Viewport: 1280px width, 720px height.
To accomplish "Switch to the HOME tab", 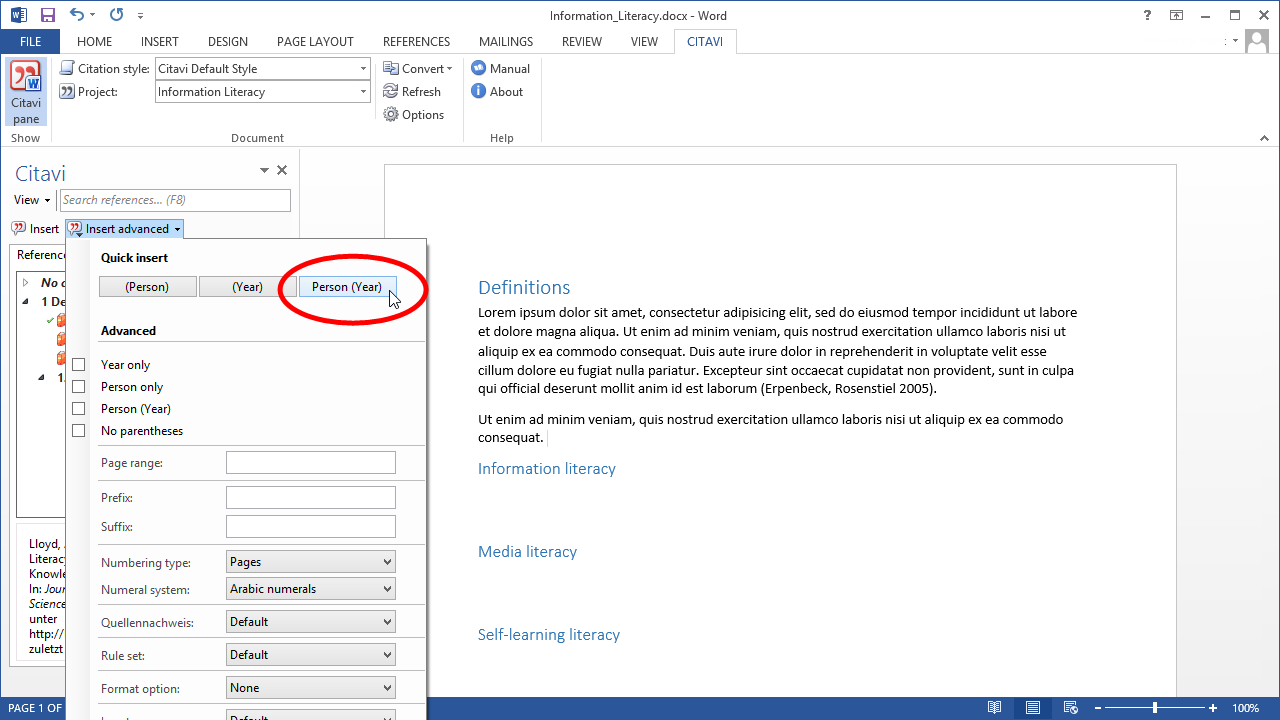I will pos(95,41).
